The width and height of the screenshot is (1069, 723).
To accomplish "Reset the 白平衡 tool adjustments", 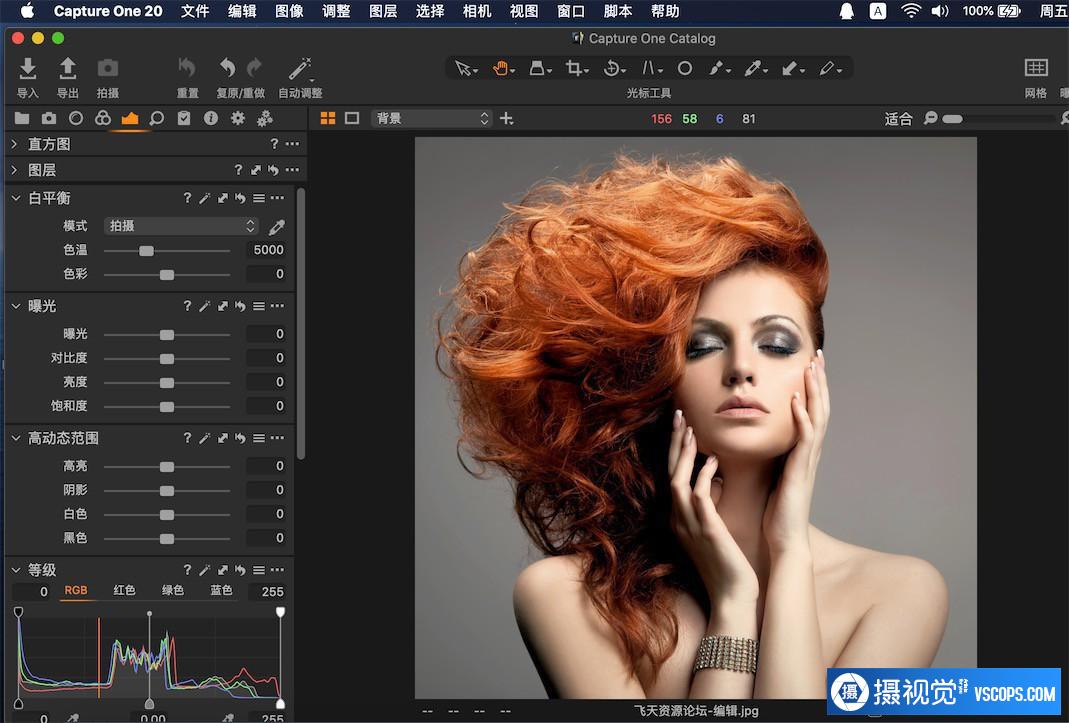I will coord(240,198).
